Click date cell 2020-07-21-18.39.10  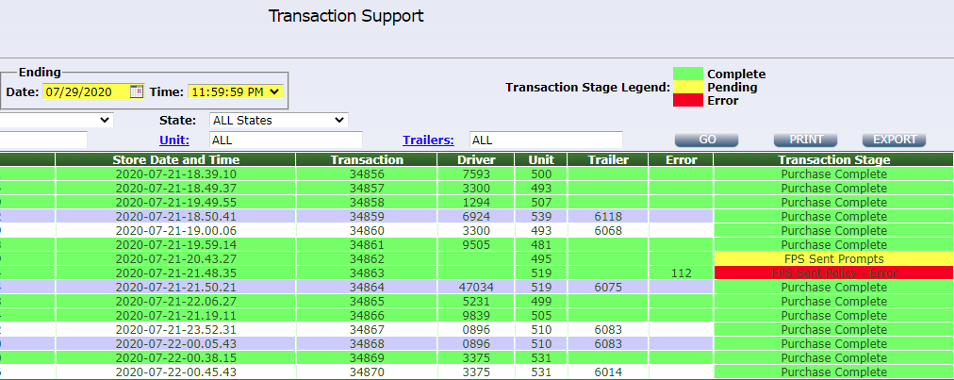pyautogui.click(x=176, y=174)
